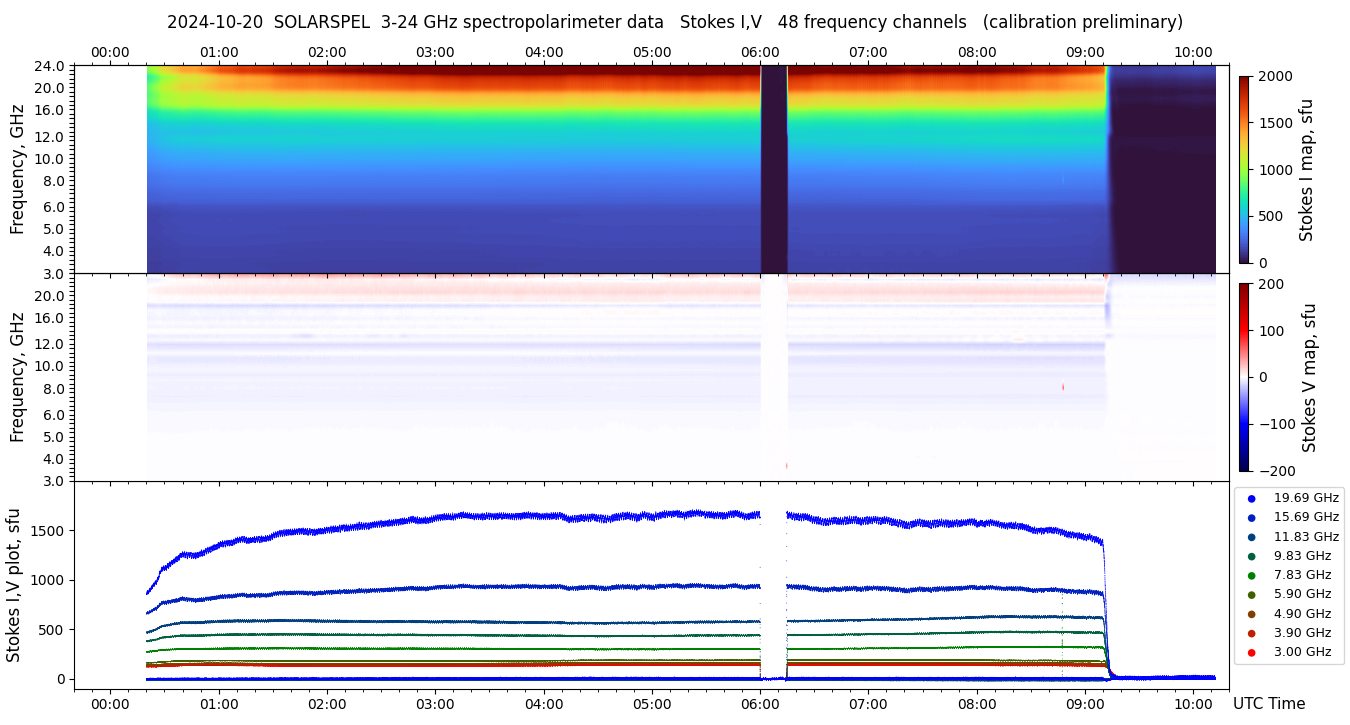Select the 06:00 tick label on bottom axis
The height and width of the screenshot is (725, 1350).
coord(760,704)
